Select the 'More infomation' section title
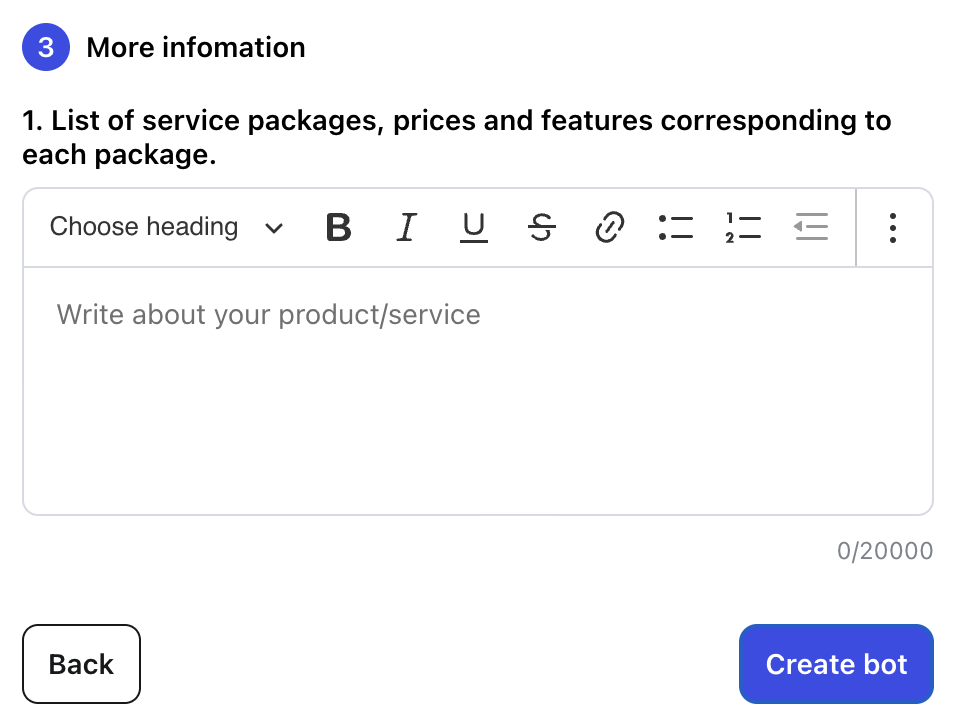956x720 pixels. pos(196,48)
